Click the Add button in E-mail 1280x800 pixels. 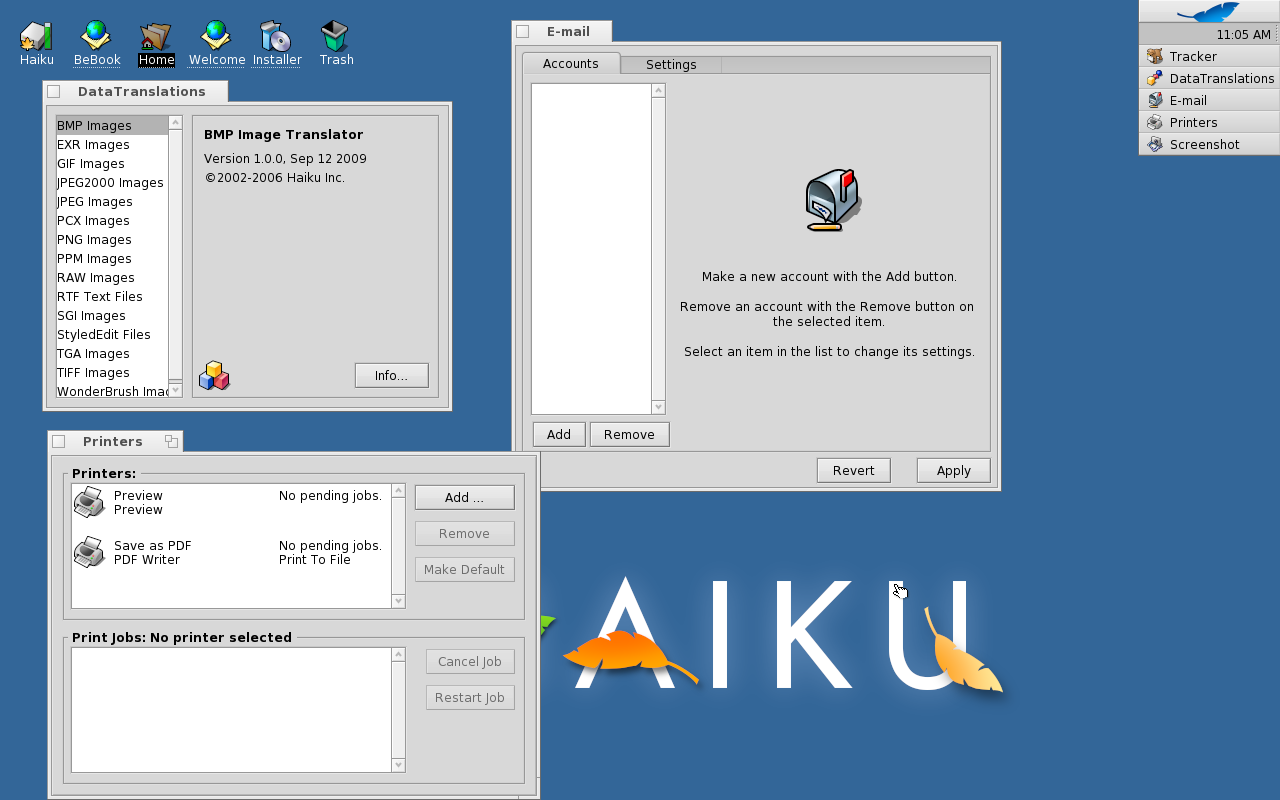(559, 434)
